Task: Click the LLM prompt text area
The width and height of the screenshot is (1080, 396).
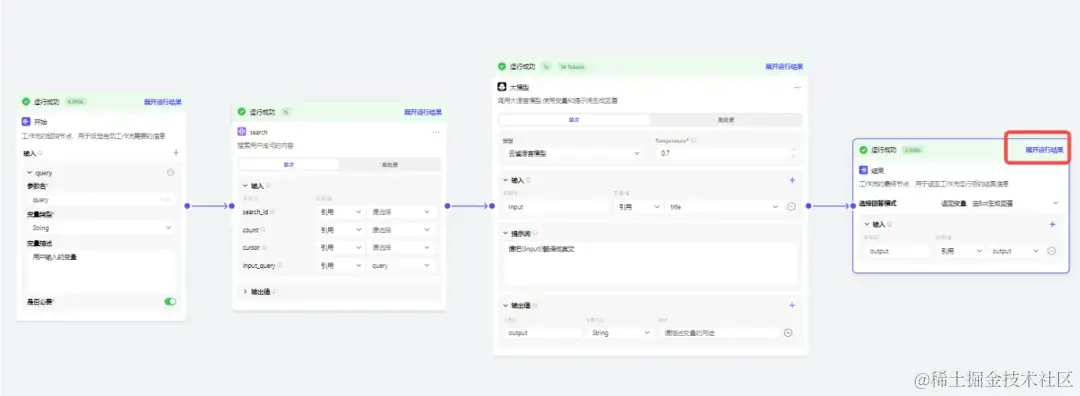Action: click(650, 263)
